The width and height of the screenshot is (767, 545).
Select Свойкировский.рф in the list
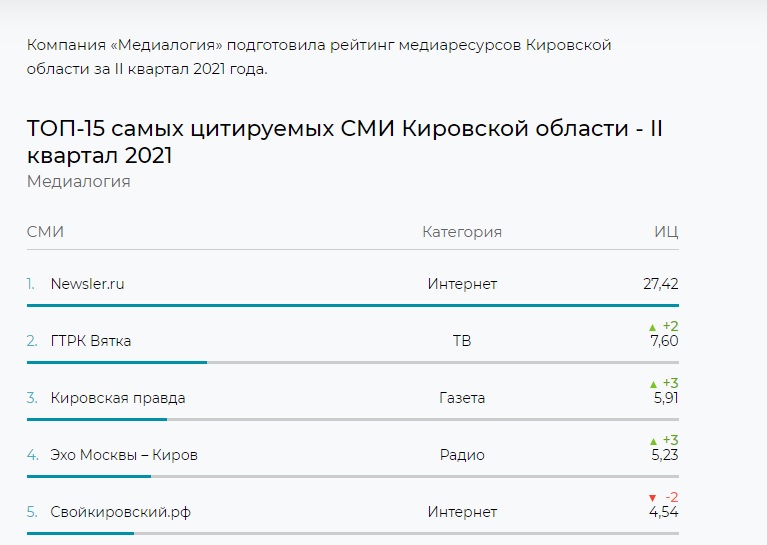120,512
